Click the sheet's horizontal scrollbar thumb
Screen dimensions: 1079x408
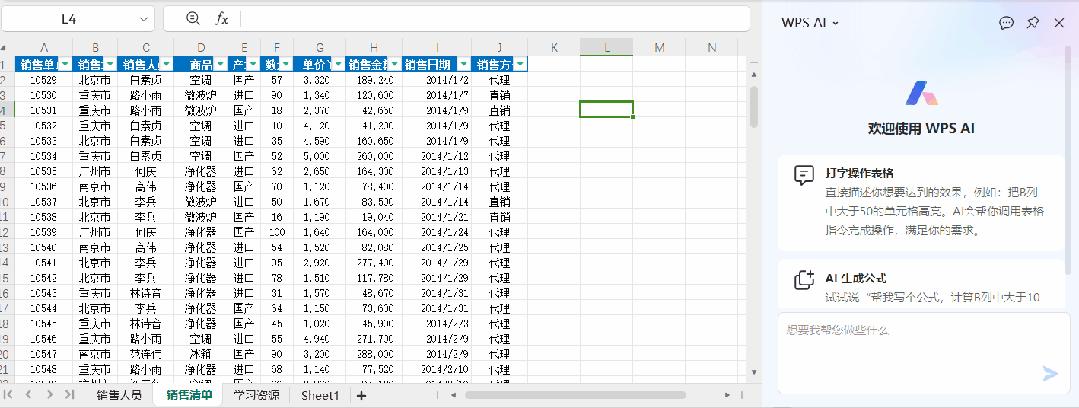pyautogui.click(x=575, y=395)
